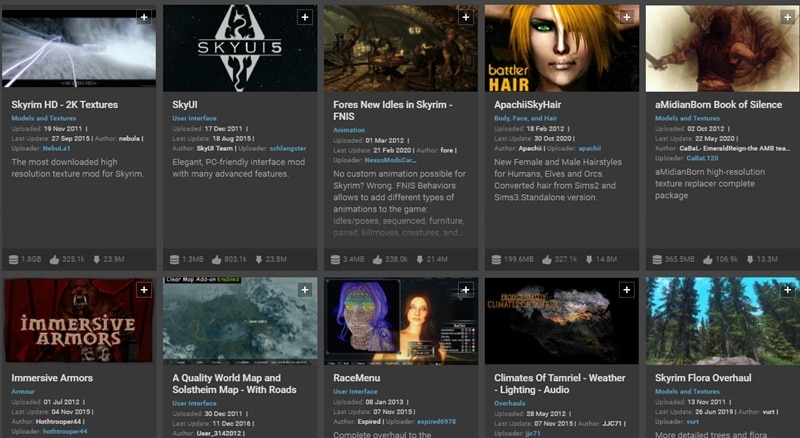The image size is (800, 438).
Task: Open the Immersive Armors banner thumbnail
Action: click(x=79, y=321)
